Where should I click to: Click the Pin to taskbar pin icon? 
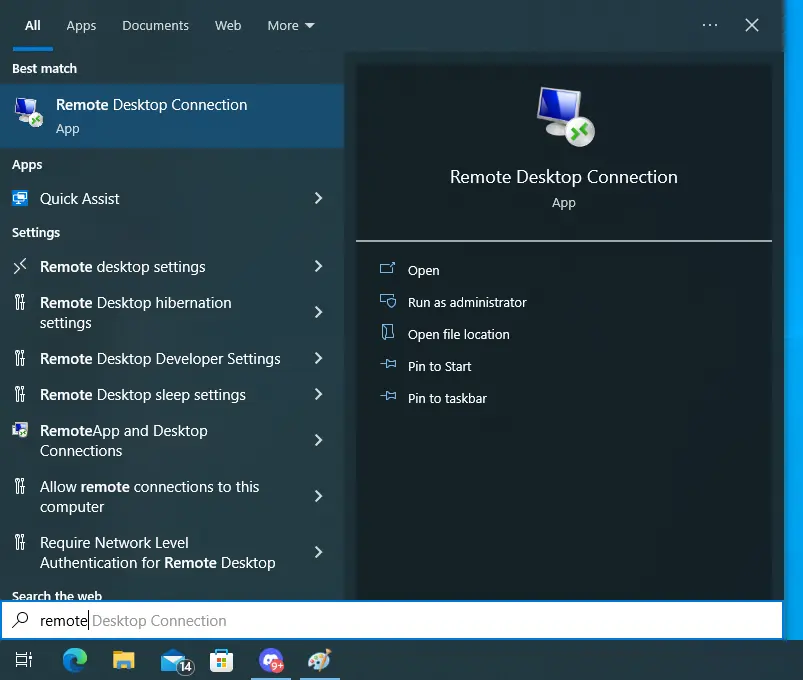pyautogui.click(x=388, y=396)
